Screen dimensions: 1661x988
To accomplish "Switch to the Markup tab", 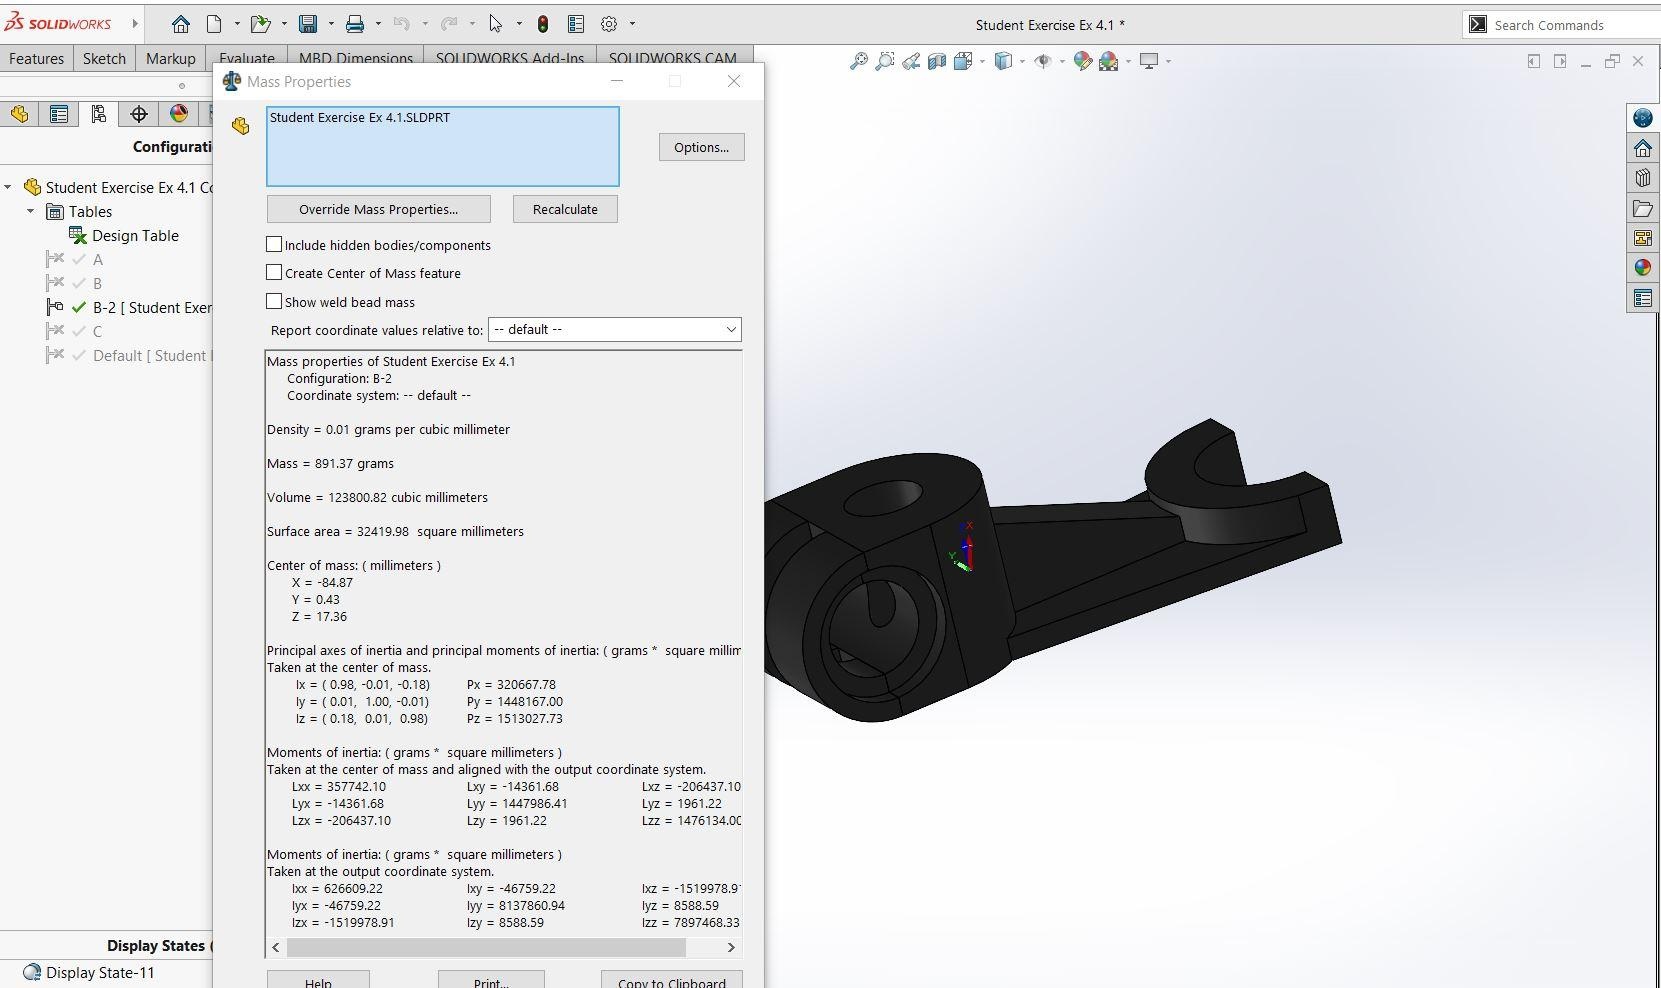I will 171,59.
